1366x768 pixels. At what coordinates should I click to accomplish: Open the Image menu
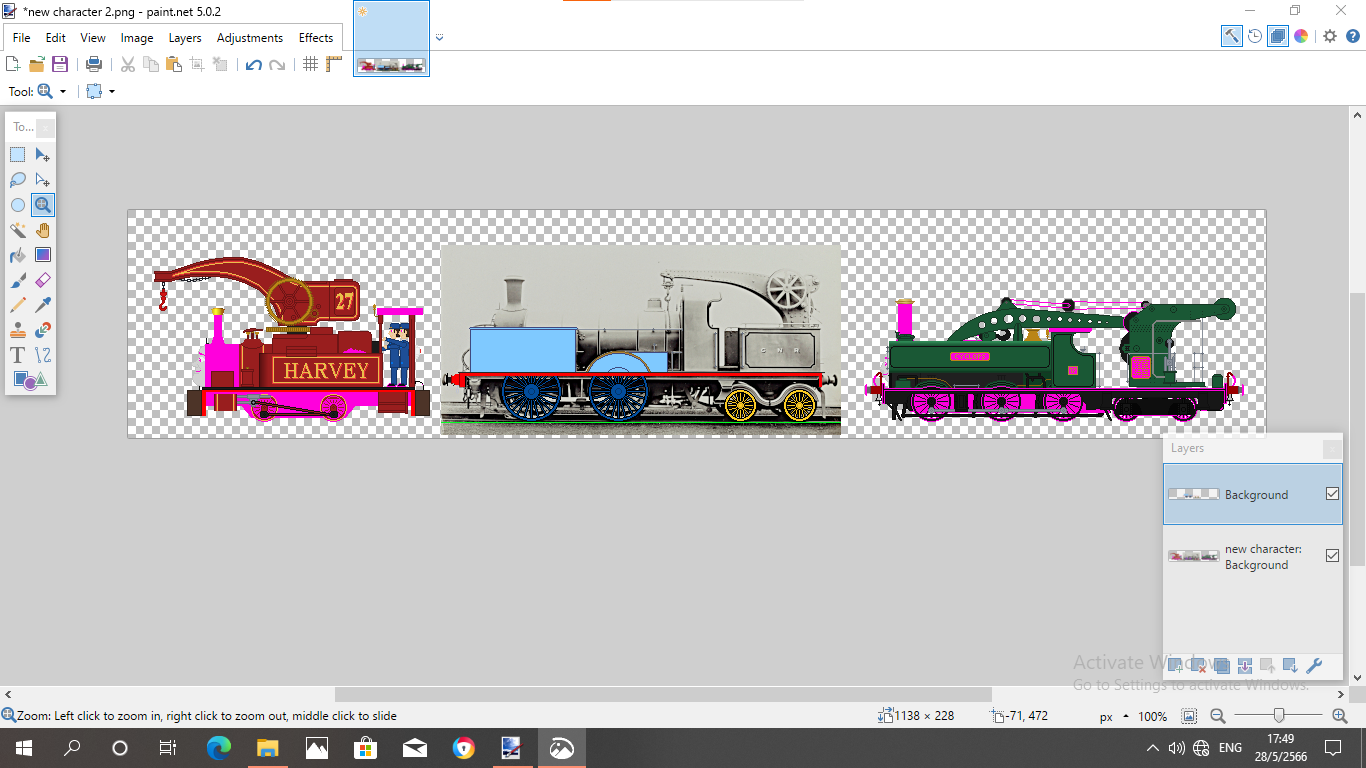pos(137,38)
